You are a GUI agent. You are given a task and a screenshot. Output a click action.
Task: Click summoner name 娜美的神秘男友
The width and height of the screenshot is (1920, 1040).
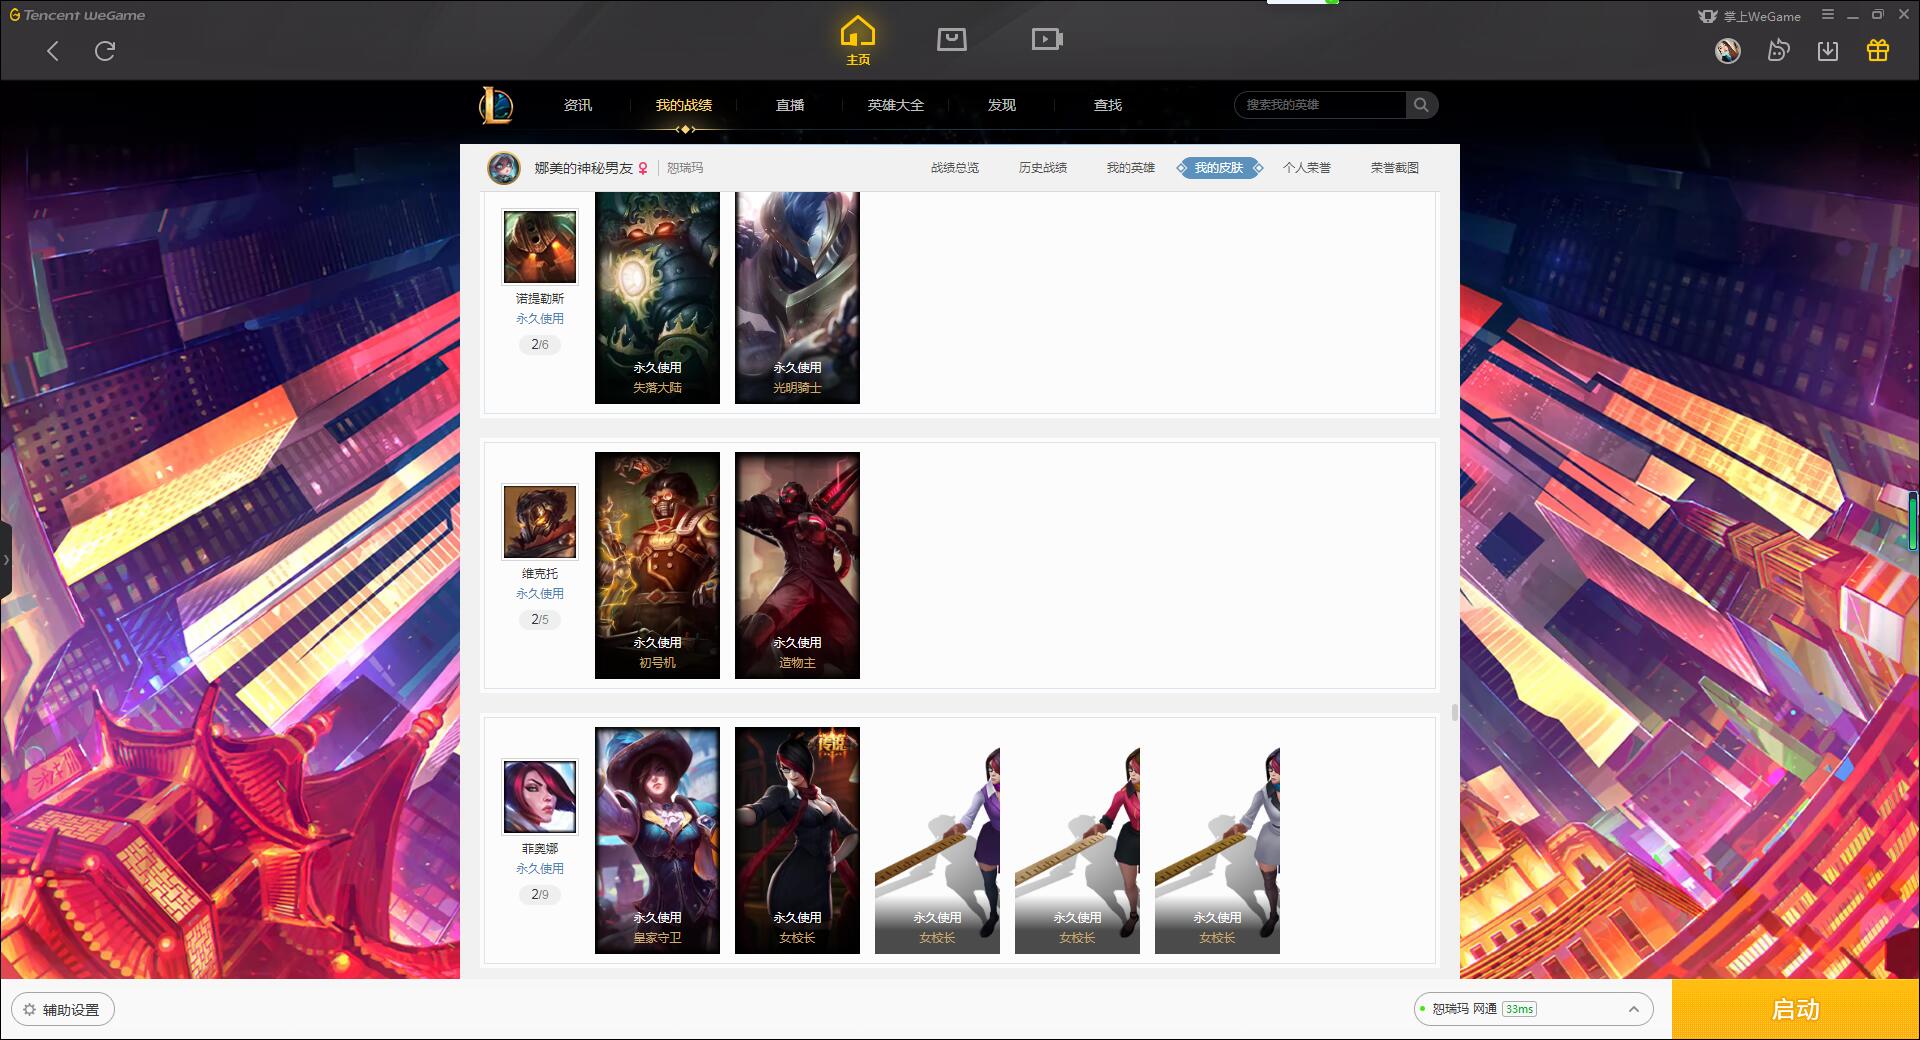click(x=583, y=168)
